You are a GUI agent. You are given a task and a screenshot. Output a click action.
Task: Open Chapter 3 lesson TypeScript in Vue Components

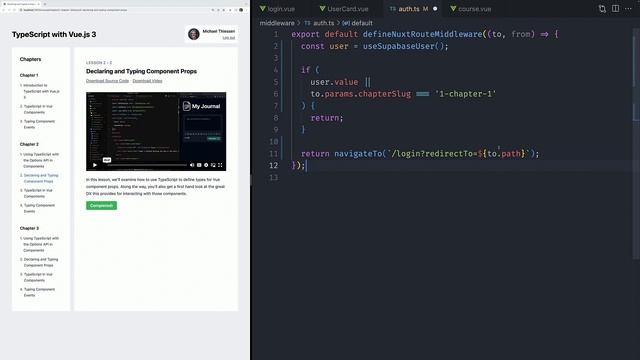click(x=37, y=277)
